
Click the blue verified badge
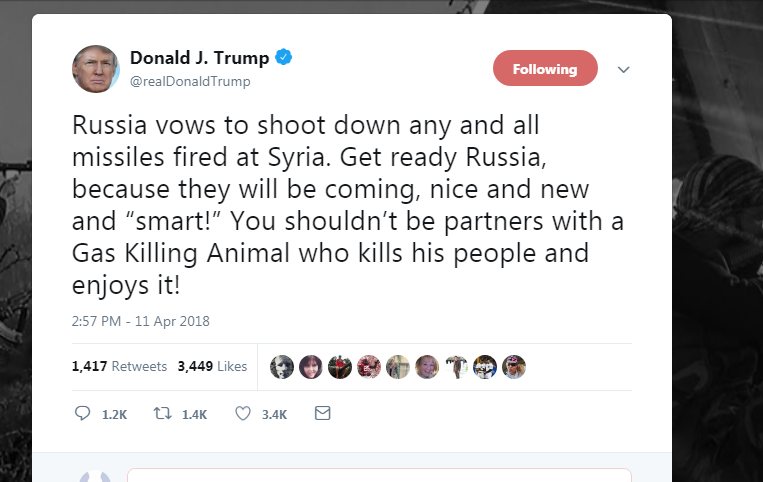(x=284, y=58)
